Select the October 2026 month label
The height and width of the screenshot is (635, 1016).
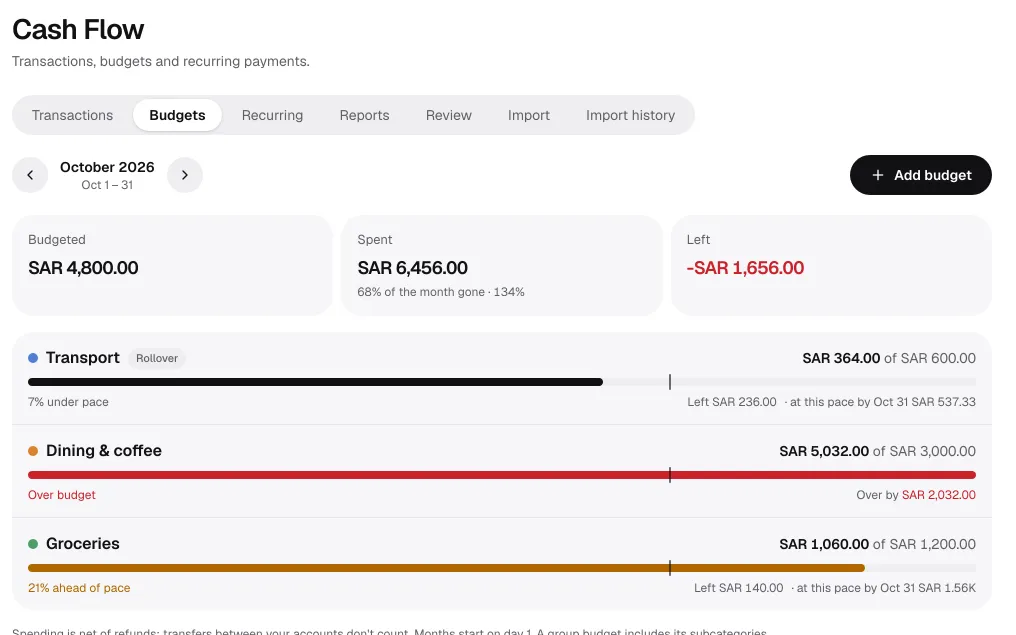tap(107, 167)
